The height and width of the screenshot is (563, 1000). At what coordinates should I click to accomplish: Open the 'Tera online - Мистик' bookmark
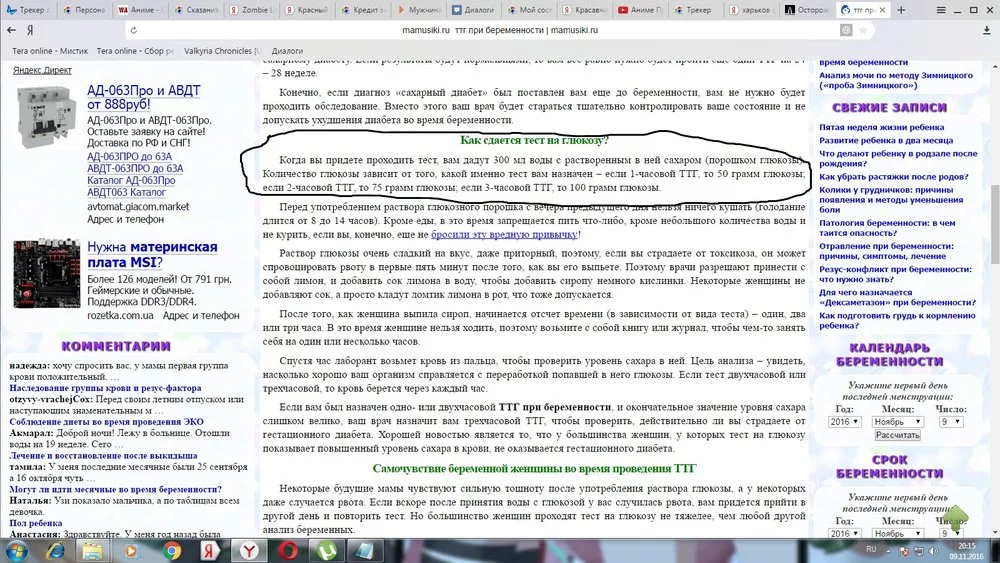[50, 51]
